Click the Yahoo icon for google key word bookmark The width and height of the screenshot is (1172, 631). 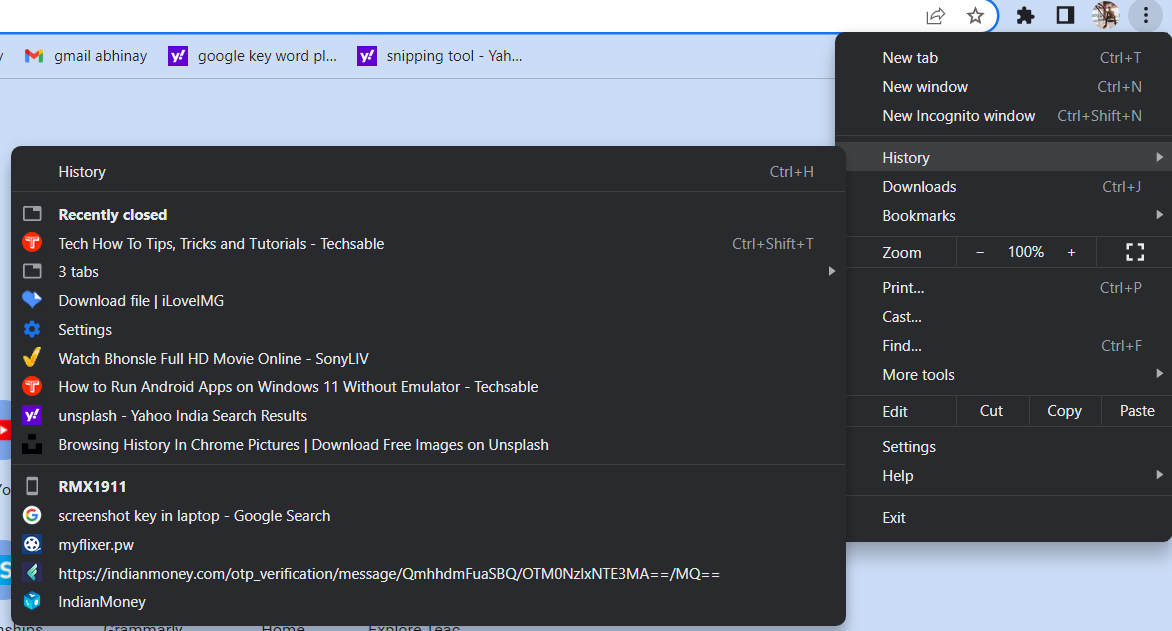[178, 56]
